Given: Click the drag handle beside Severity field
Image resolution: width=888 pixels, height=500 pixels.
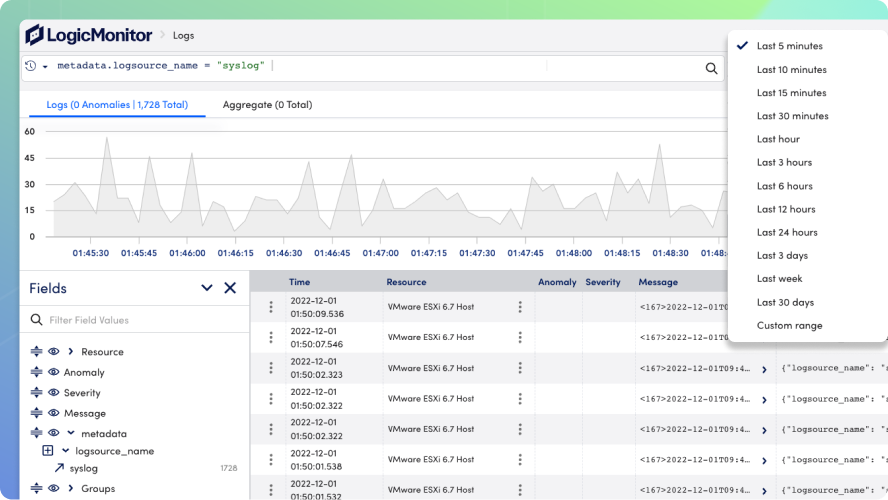Looking at the screenshot, I should 36,392.
